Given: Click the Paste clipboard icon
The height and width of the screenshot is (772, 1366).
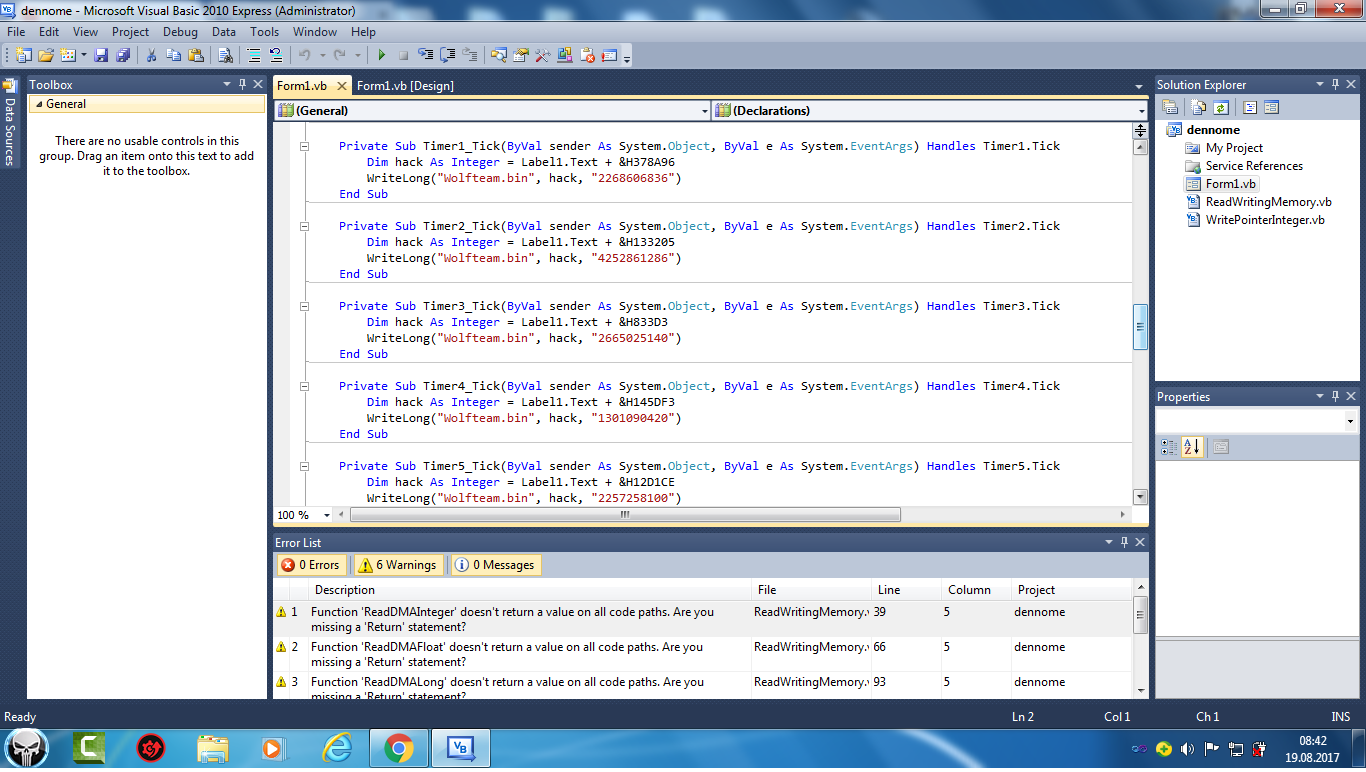Looking at the screenshot, I should [196, 55].
